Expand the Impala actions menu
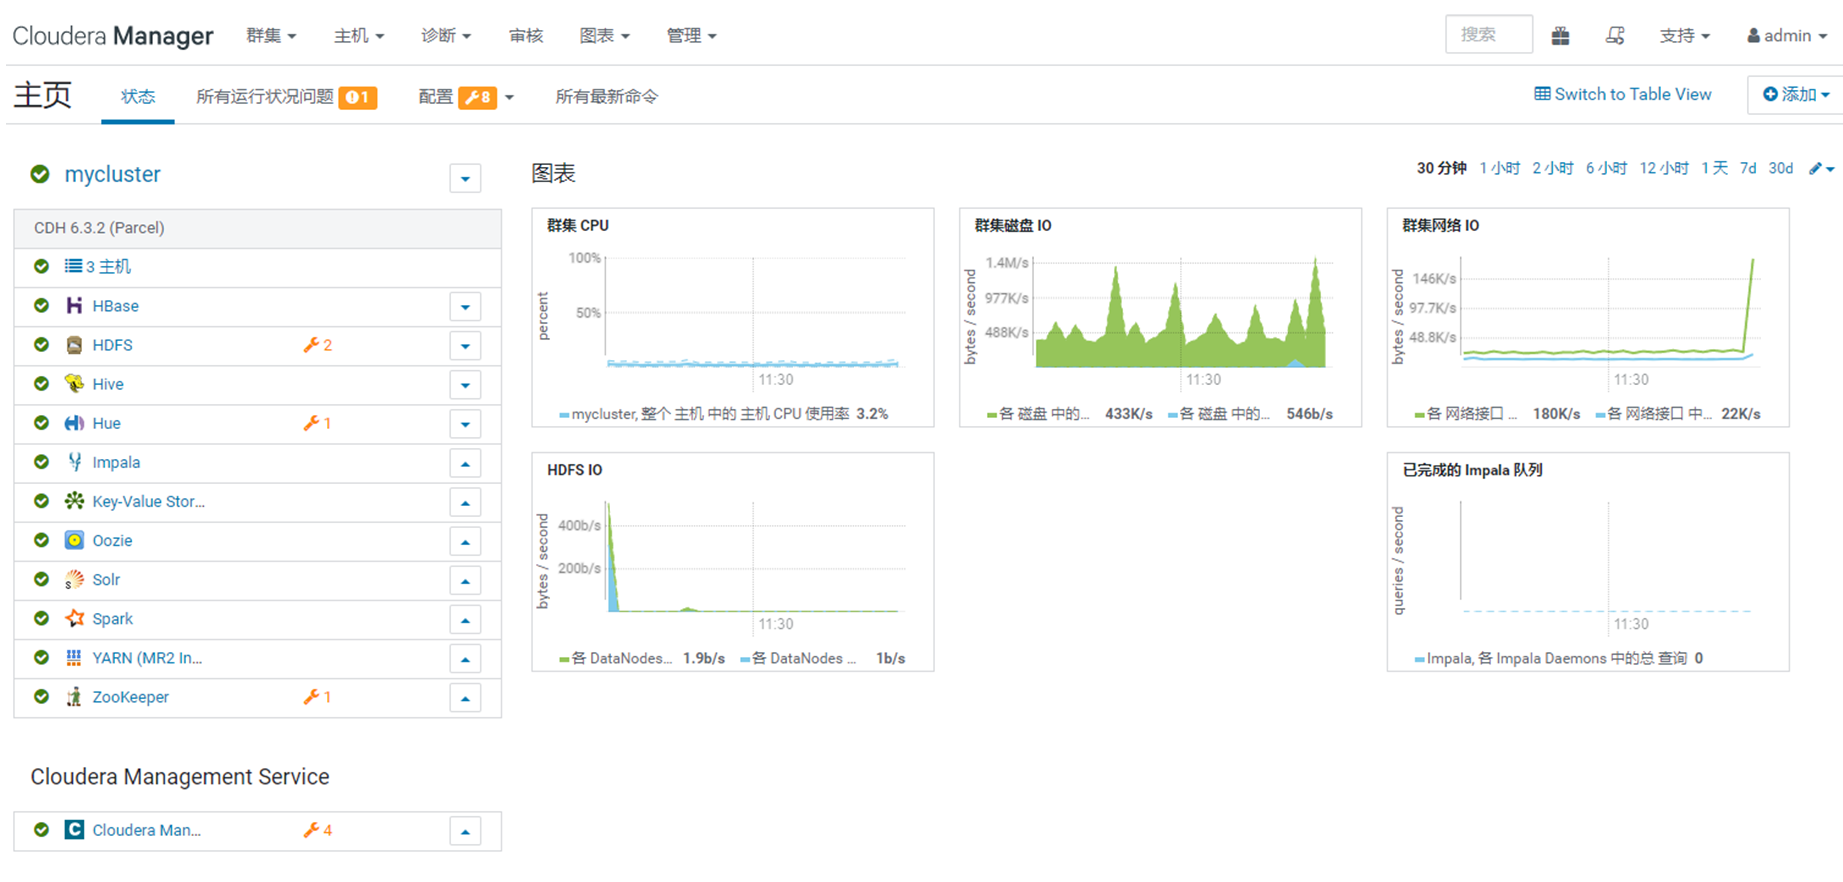Screen dimensions: 1843x882 tap(465, 463)
